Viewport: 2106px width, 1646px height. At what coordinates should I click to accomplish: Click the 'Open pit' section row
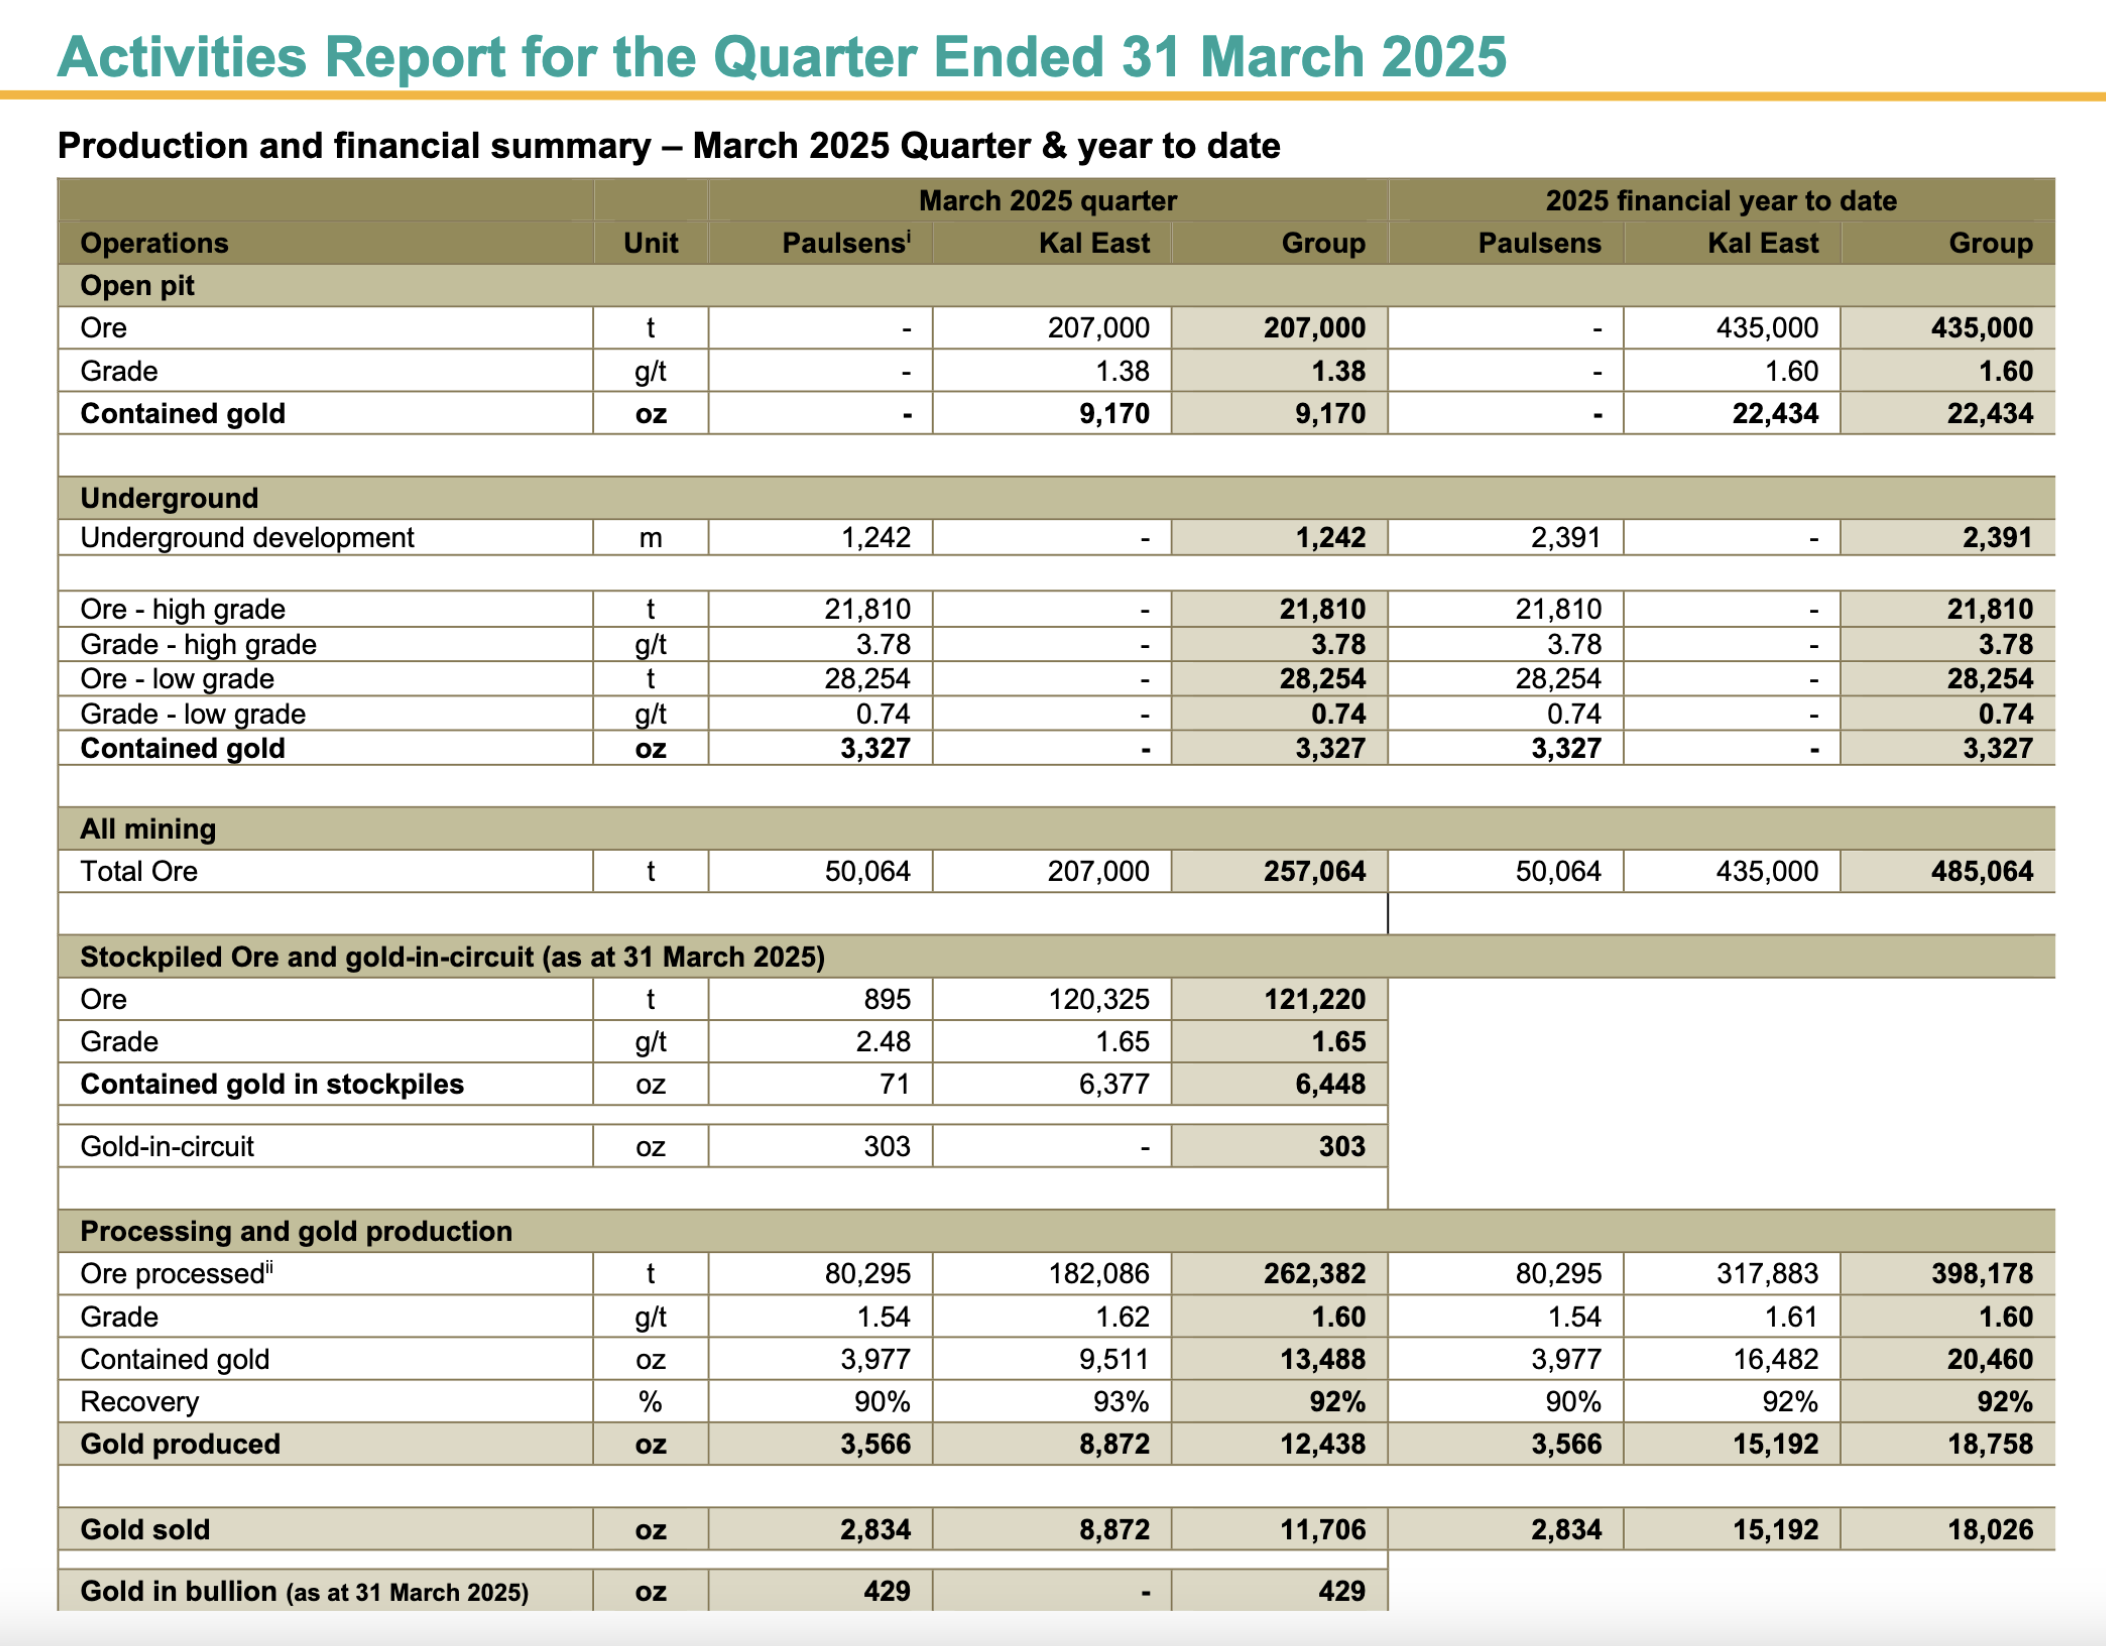click(x=1056, y=286)
